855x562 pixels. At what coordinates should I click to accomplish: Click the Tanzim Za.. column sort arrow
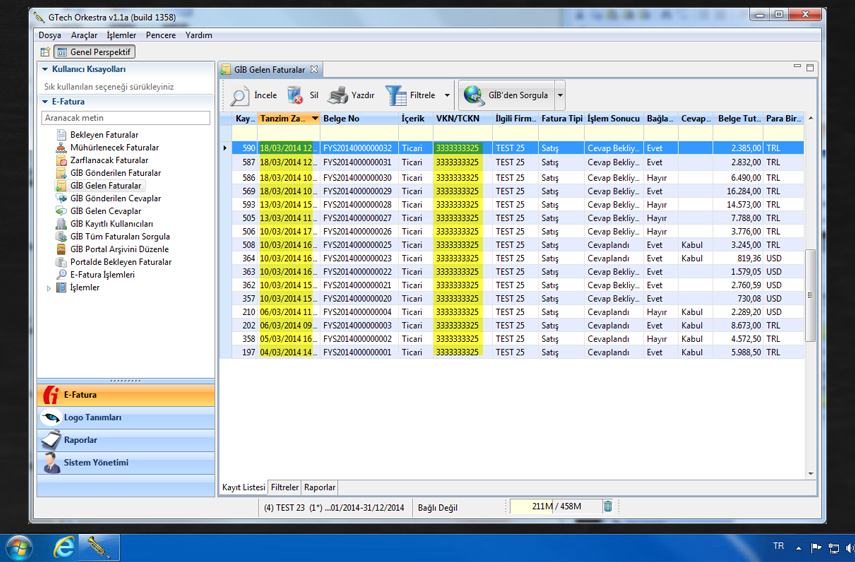315,118
